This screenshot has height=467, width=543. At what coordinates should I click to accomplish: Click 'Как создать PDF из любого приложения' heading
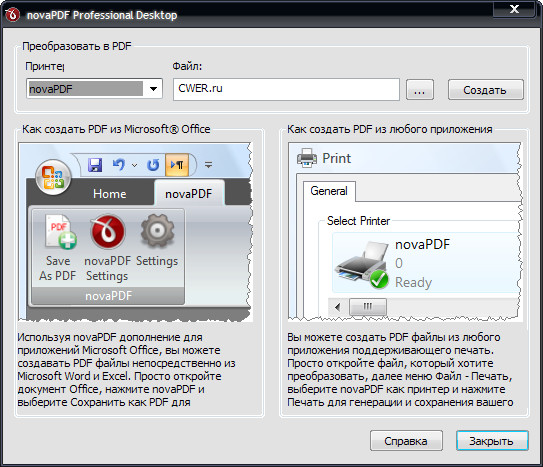(390, 129)
